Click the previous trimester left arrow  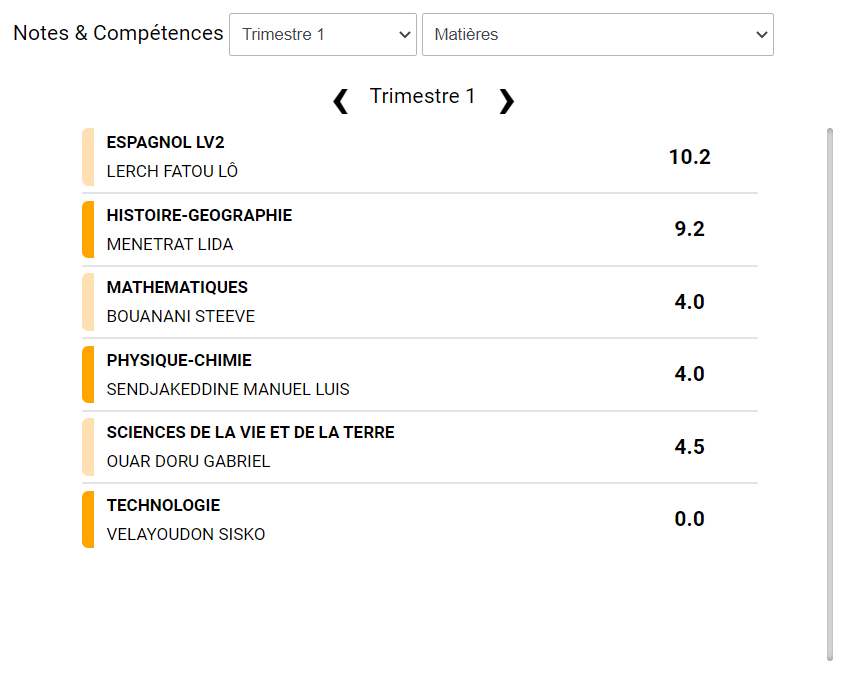(340, 101)
